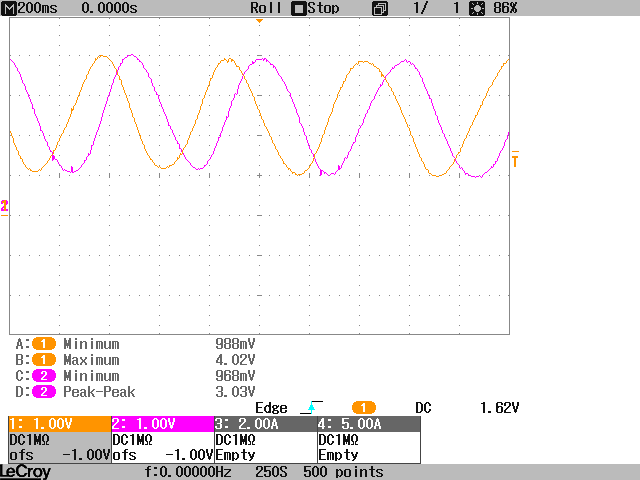Select the 968mV measurement value
Screen dimensions: 640x480
point(235,376)
